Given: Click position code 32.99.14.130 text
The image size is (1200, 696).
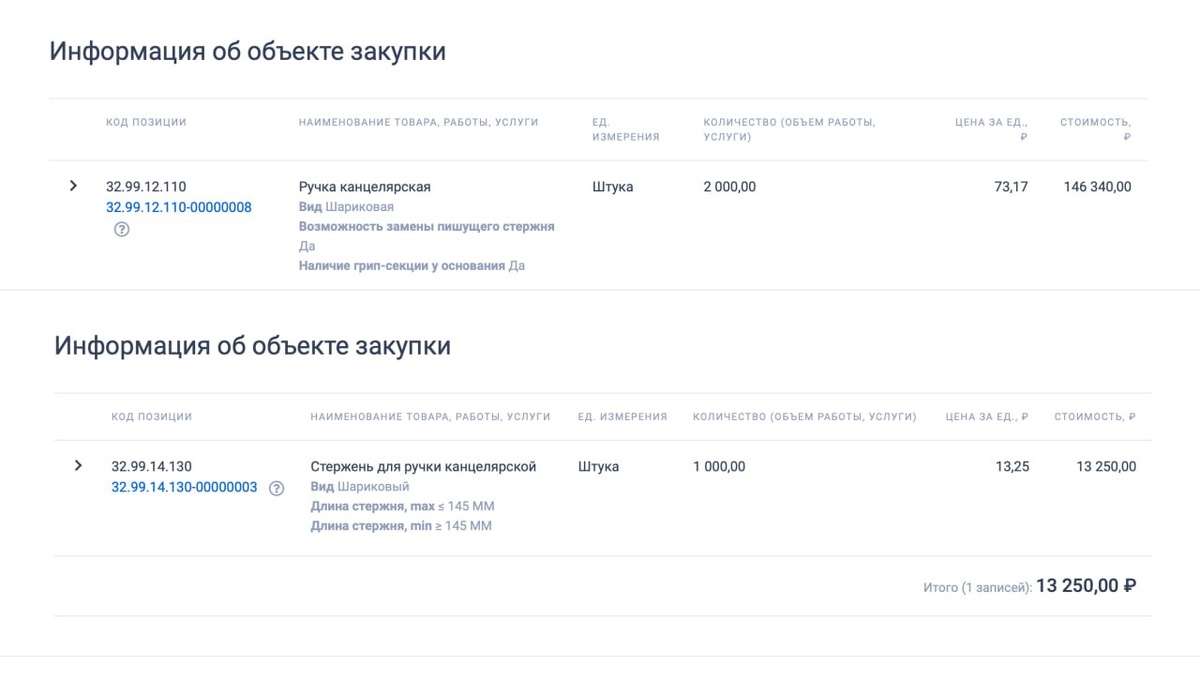Looking at the screenshot, I should tap(151, 467).
